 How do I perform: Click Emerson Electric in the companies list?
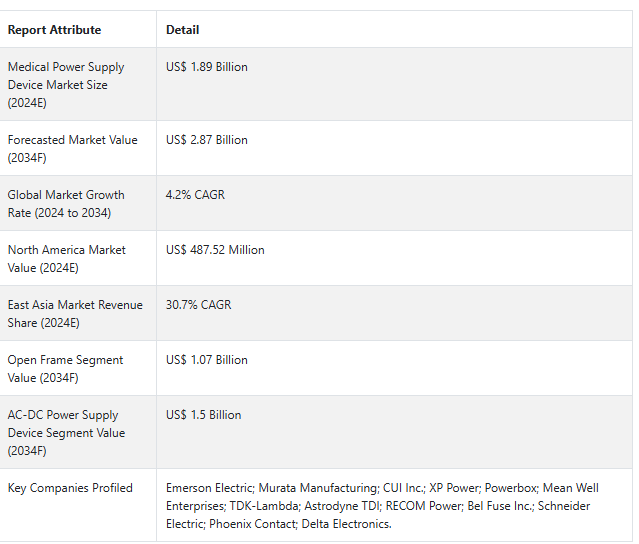point(209,488)
